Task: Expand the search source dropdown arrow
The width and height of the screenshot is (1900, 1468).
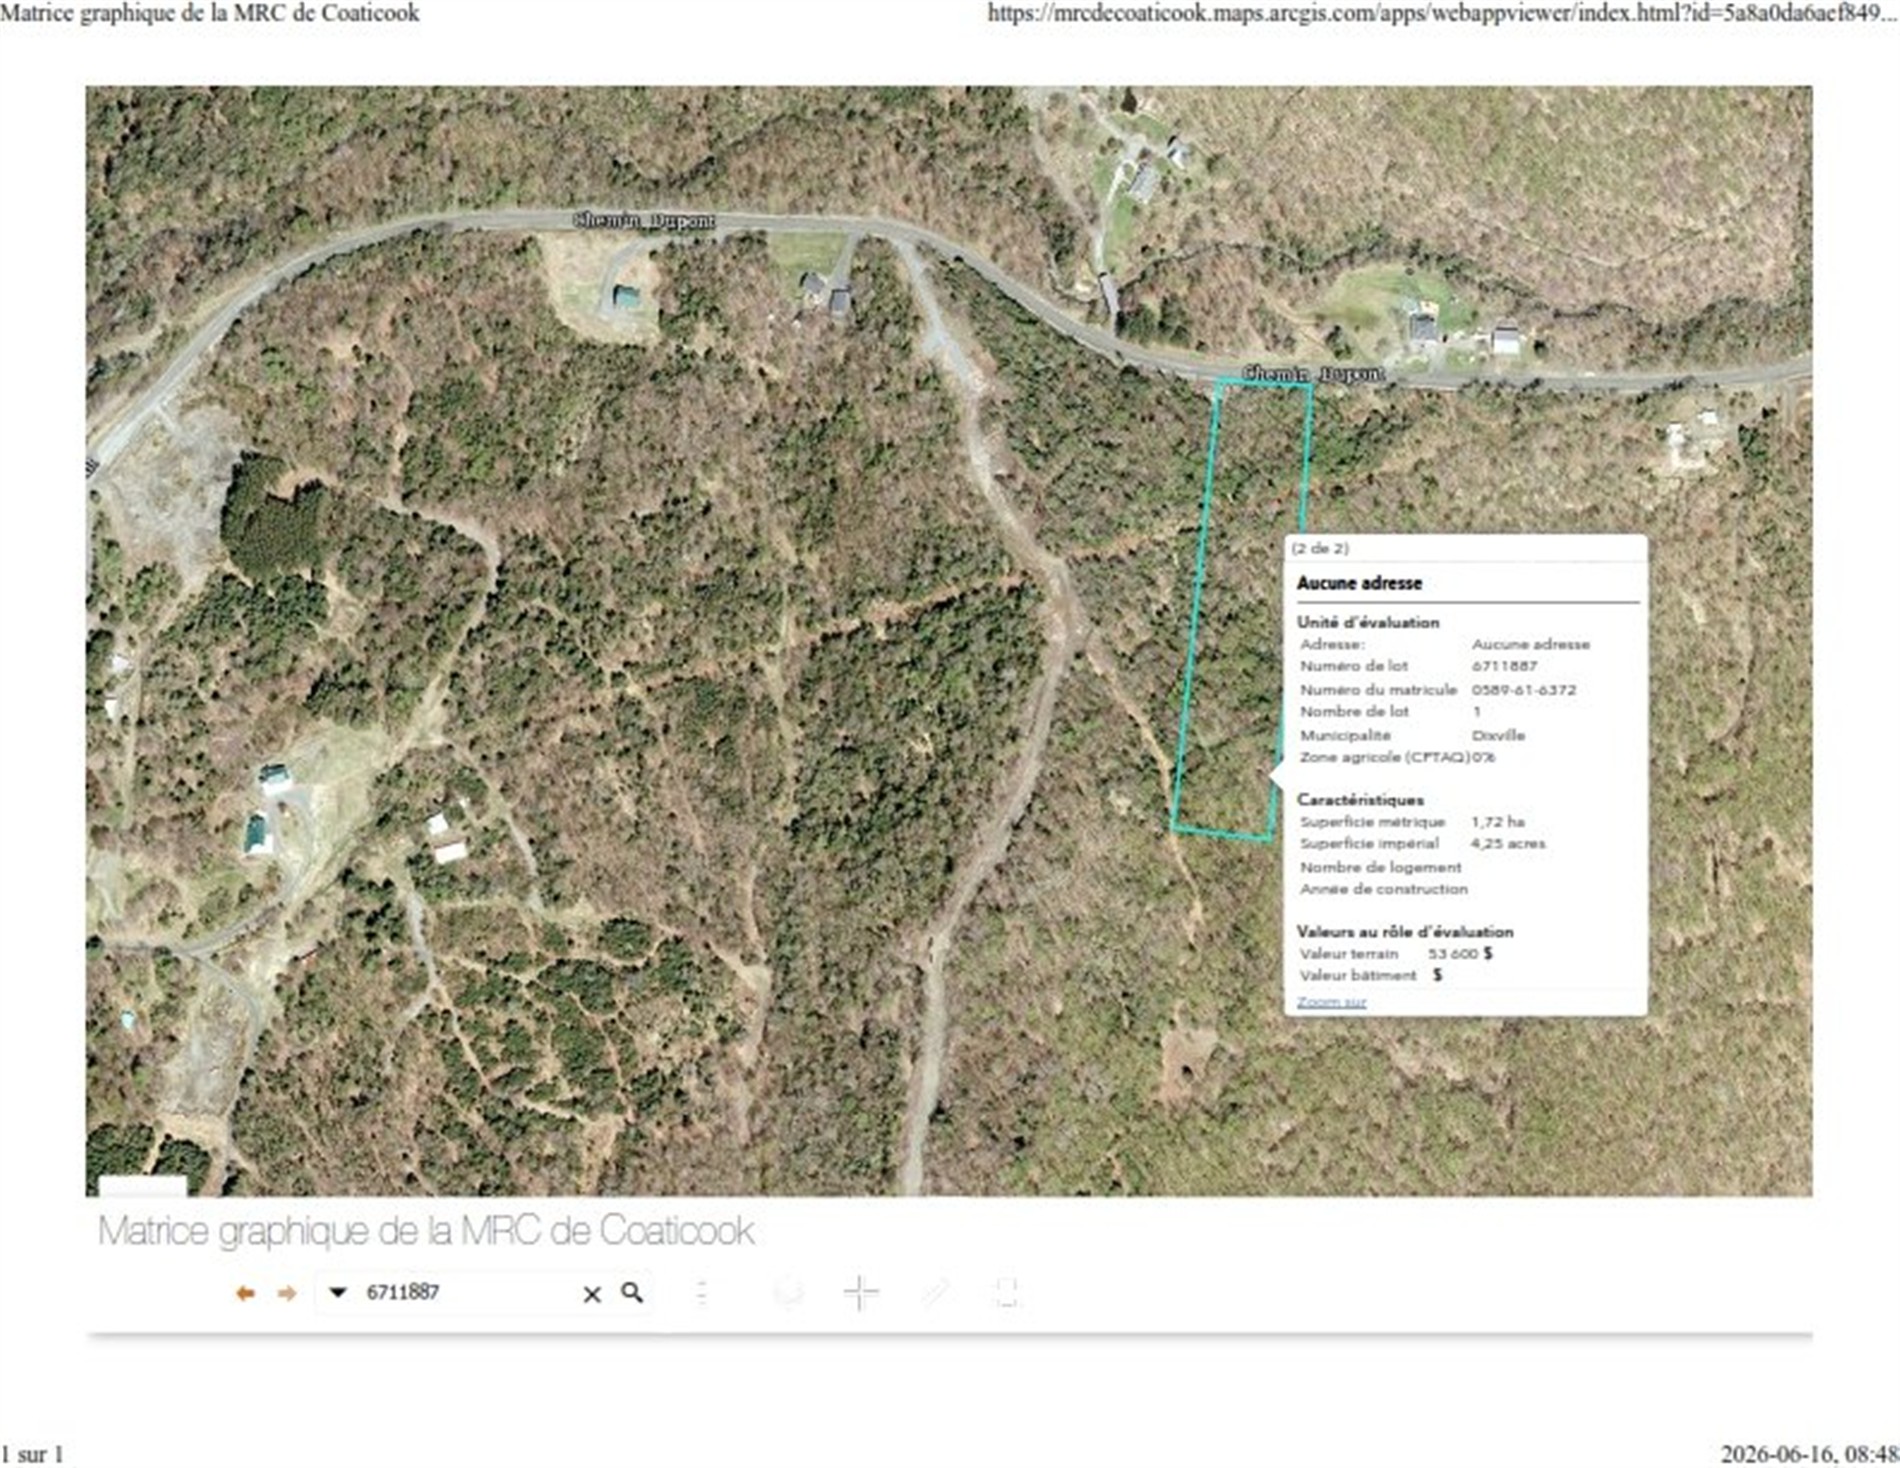Action: pyautogui.click(x=338, y=1292)
